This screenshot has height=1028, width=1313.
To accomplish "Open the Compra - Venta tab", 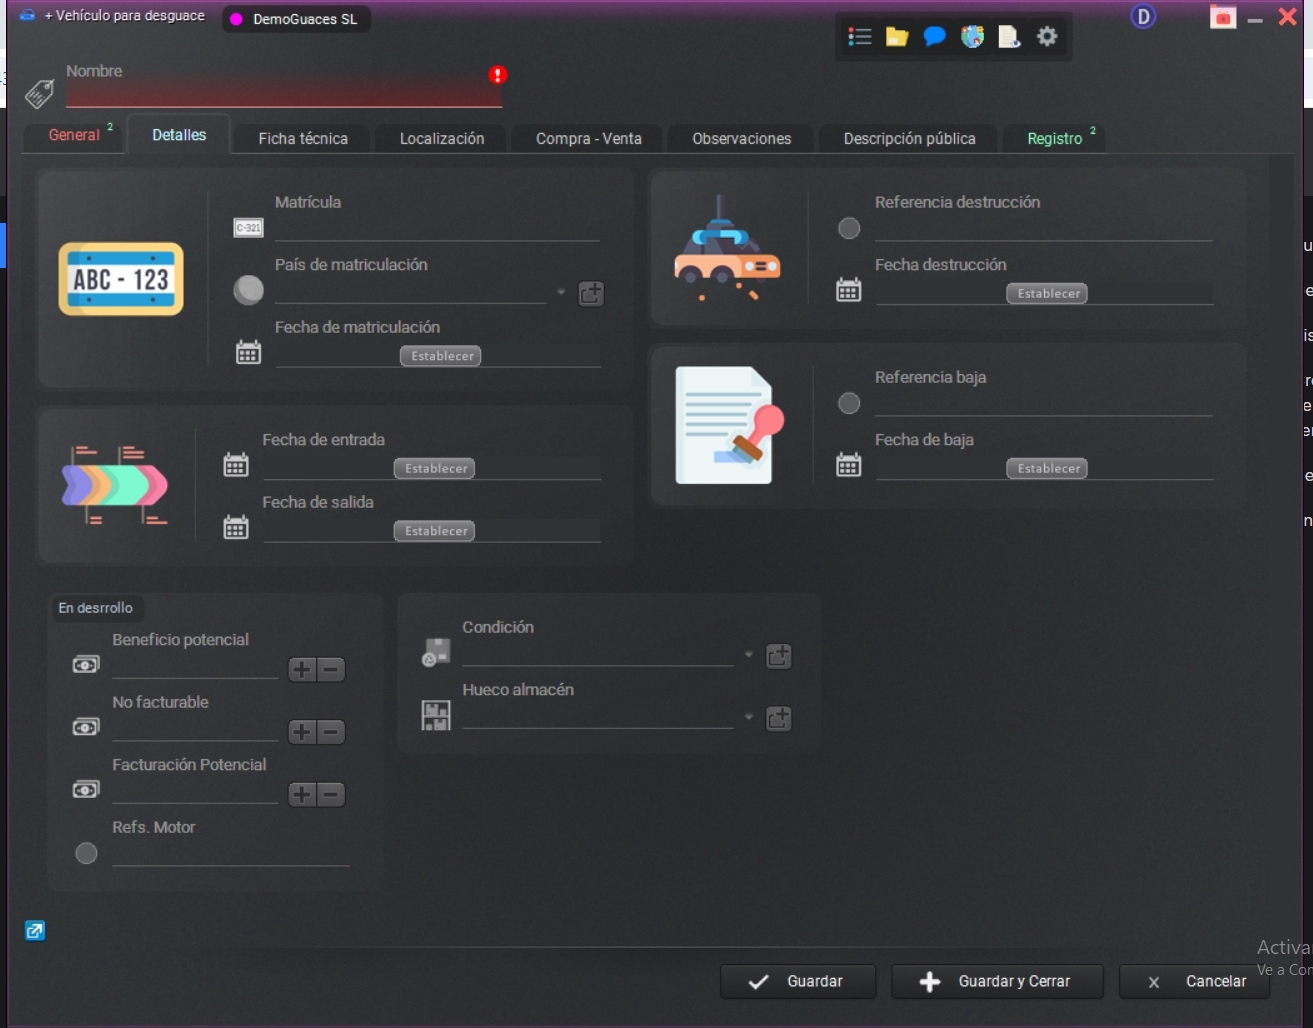I will [x=588, y=139].
